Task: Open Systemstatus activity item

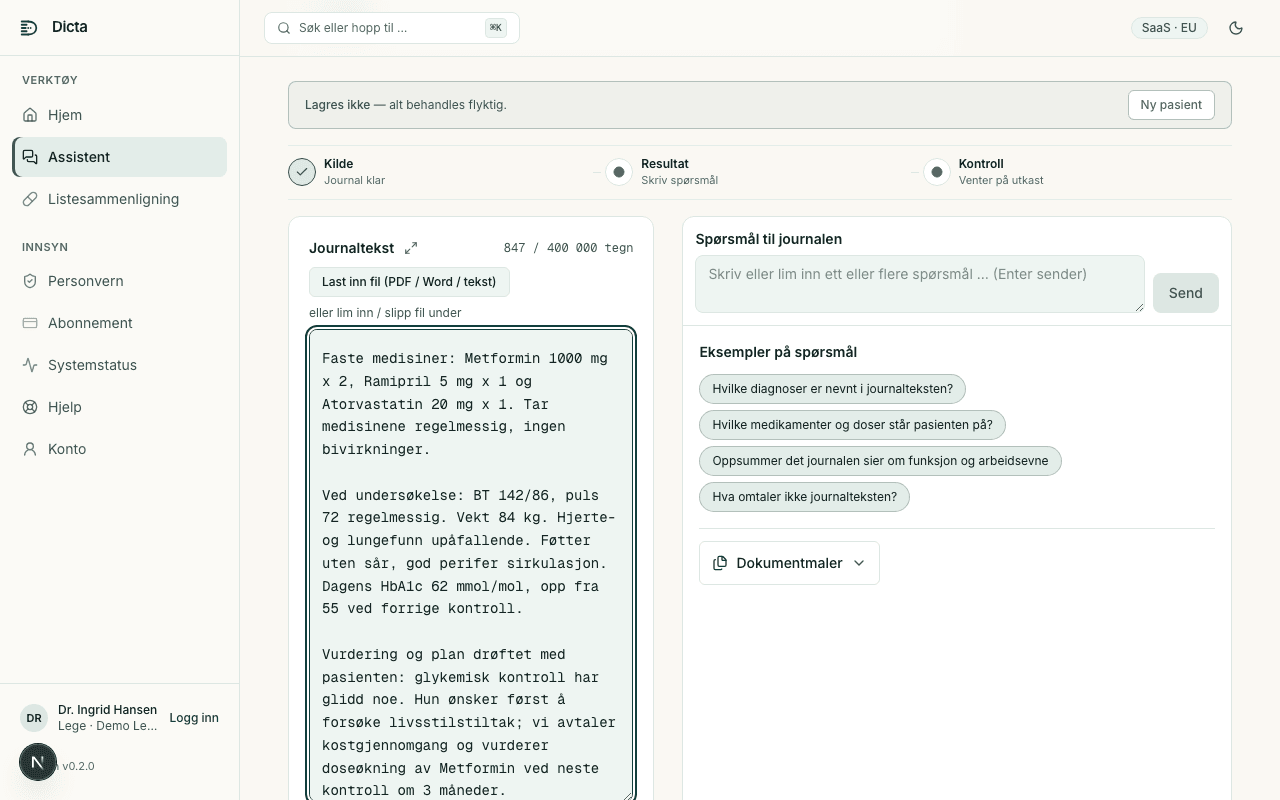Action: pos(120,365)
